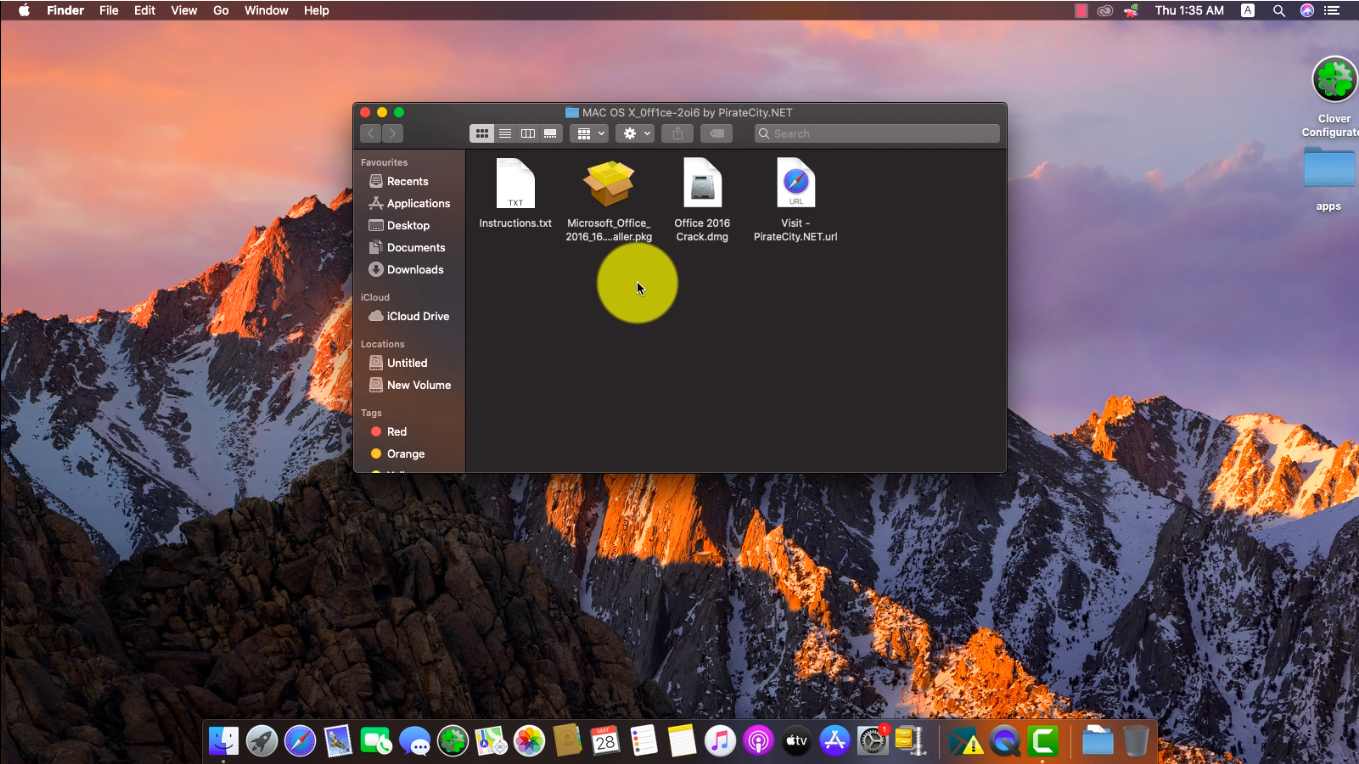Screen dimensions: 1359x764
Task: Open Messages from the Dock
Action: point(415,741)
